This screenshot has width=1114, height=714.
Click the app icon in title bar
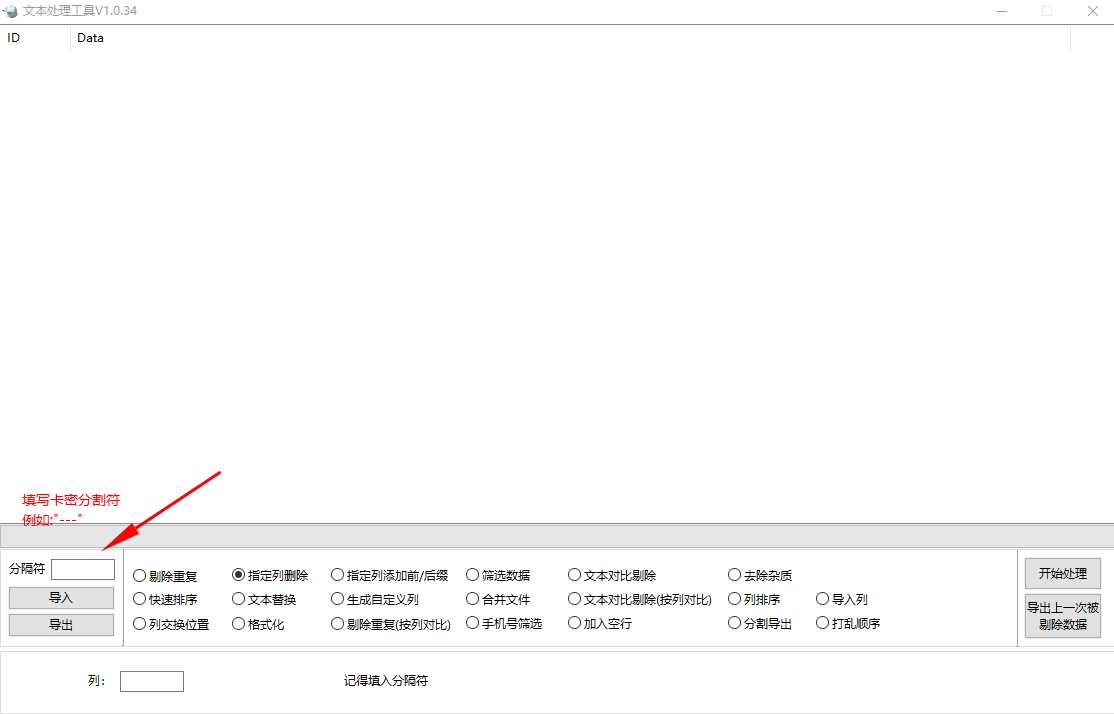[x=10, y=11]
